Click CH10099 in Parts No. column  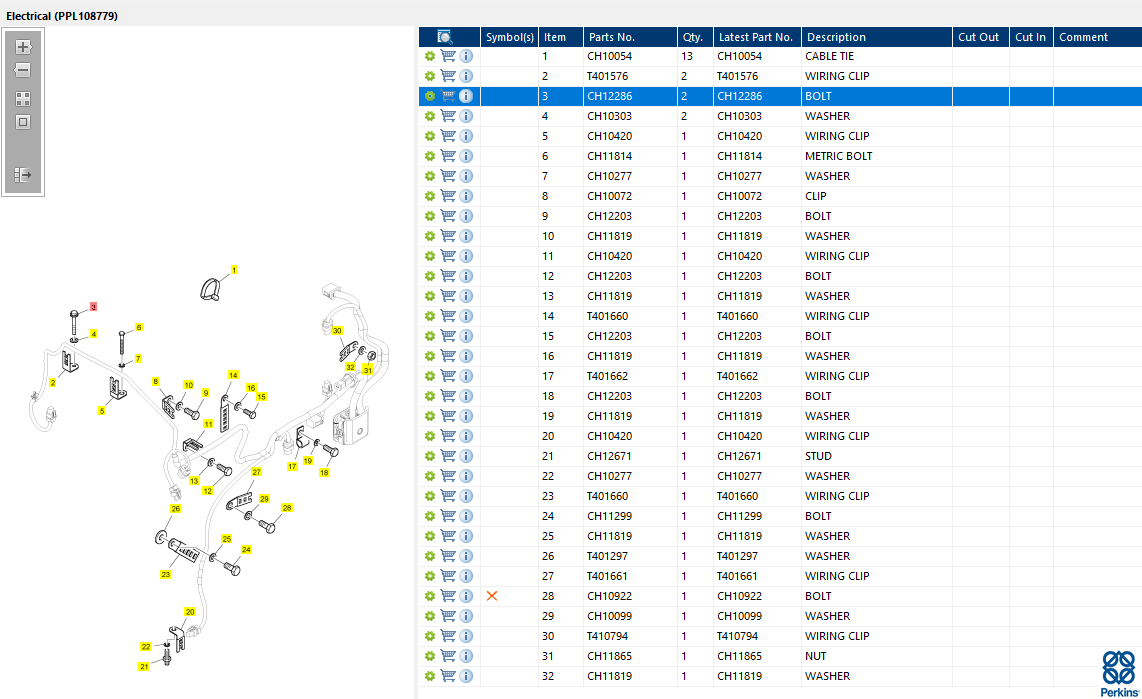click(x=610, y=616)
